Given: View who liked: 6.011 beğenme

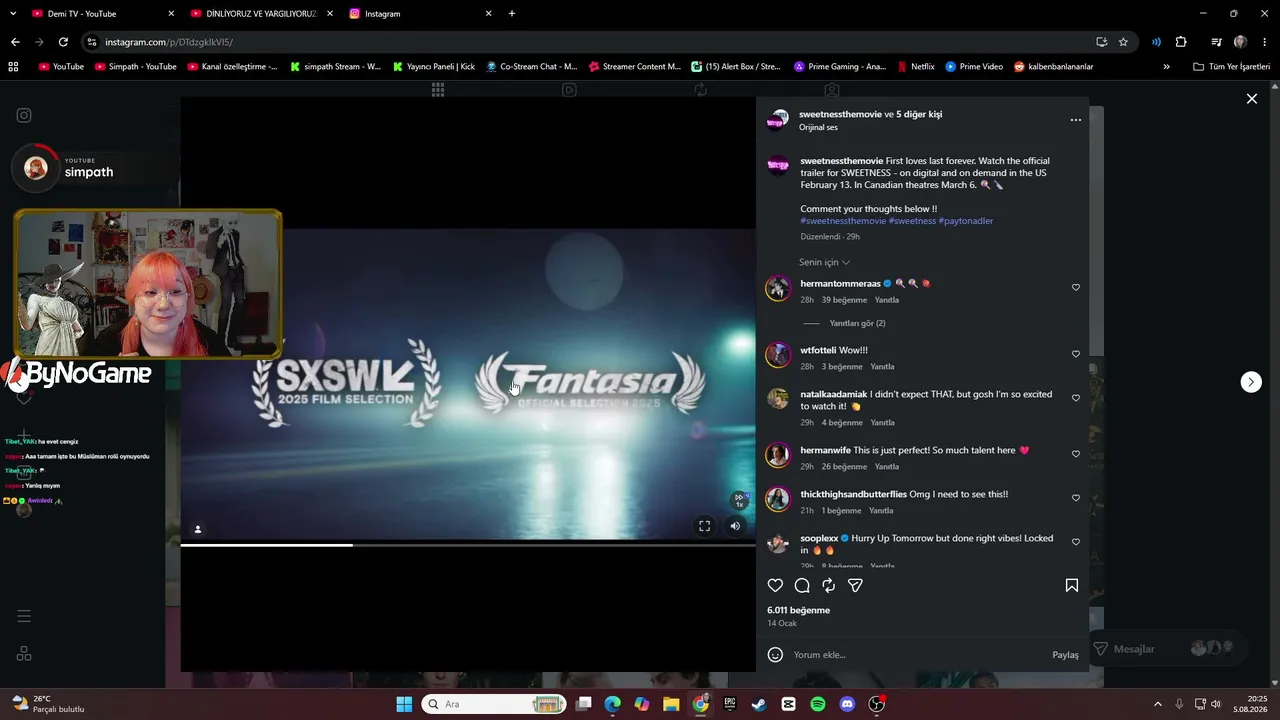Looking at the screenshot, I should tap(798, 610).
